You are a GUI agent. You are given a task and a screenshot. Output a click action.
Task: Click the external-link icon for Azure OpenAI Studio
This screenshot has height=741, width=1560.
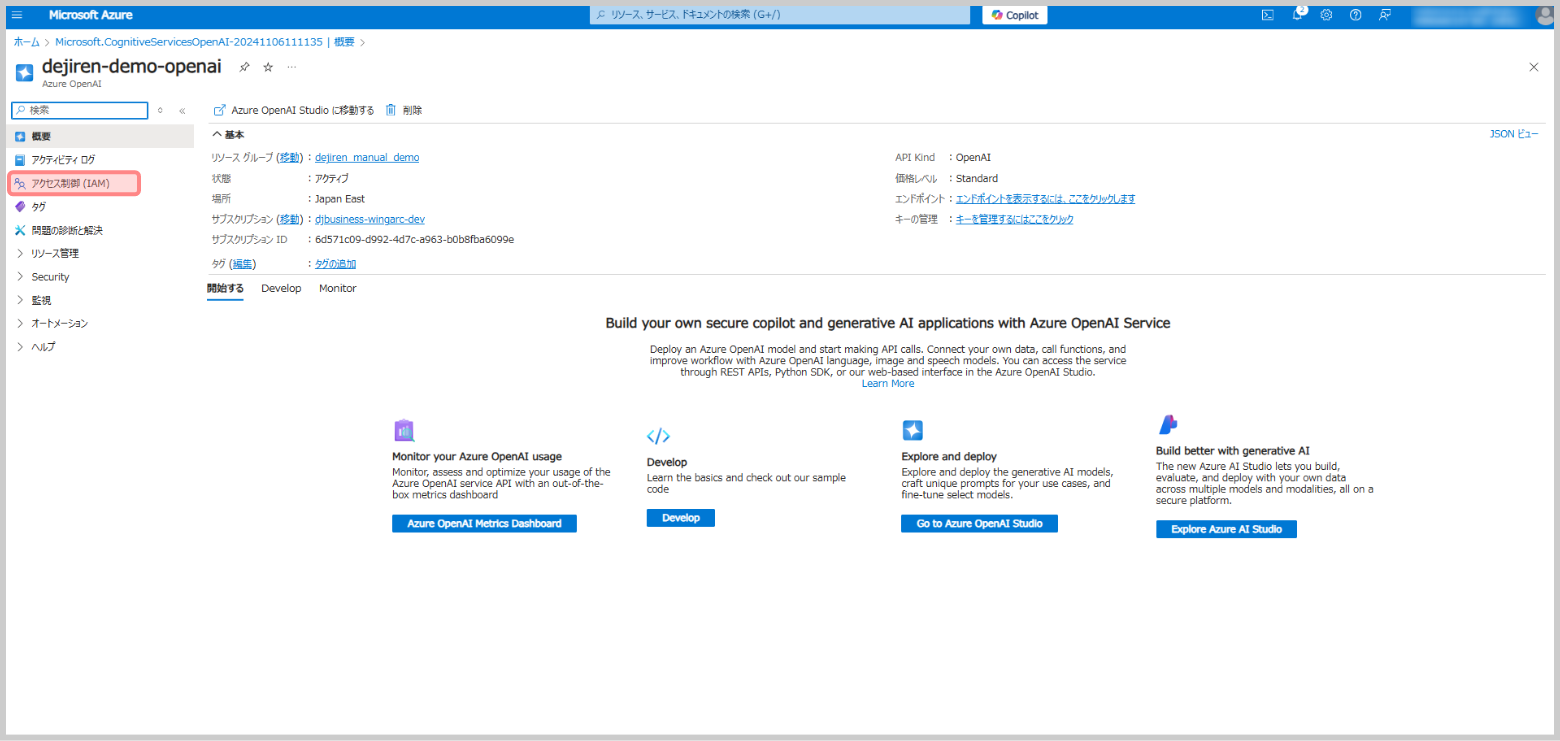[x=219, y=110]
